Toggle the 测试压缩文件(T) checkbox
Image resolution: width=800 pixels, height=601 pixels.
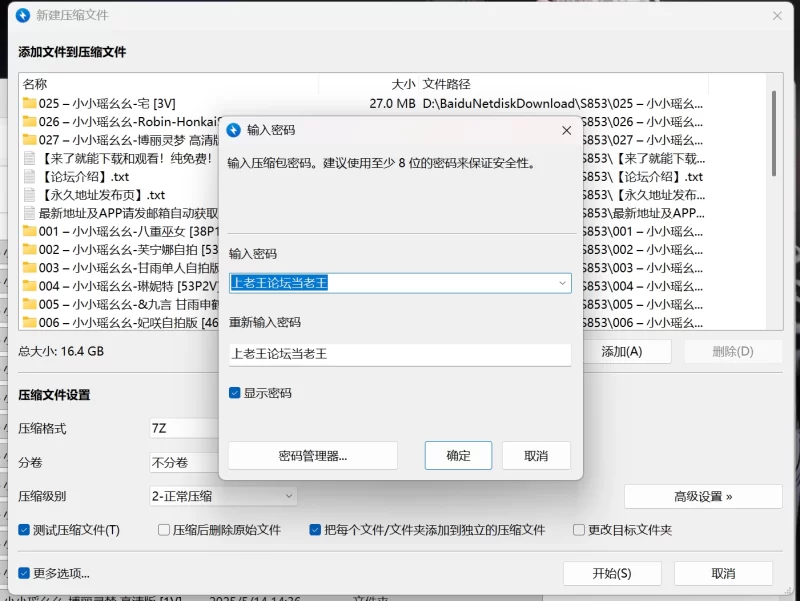[x=25, y=530]
